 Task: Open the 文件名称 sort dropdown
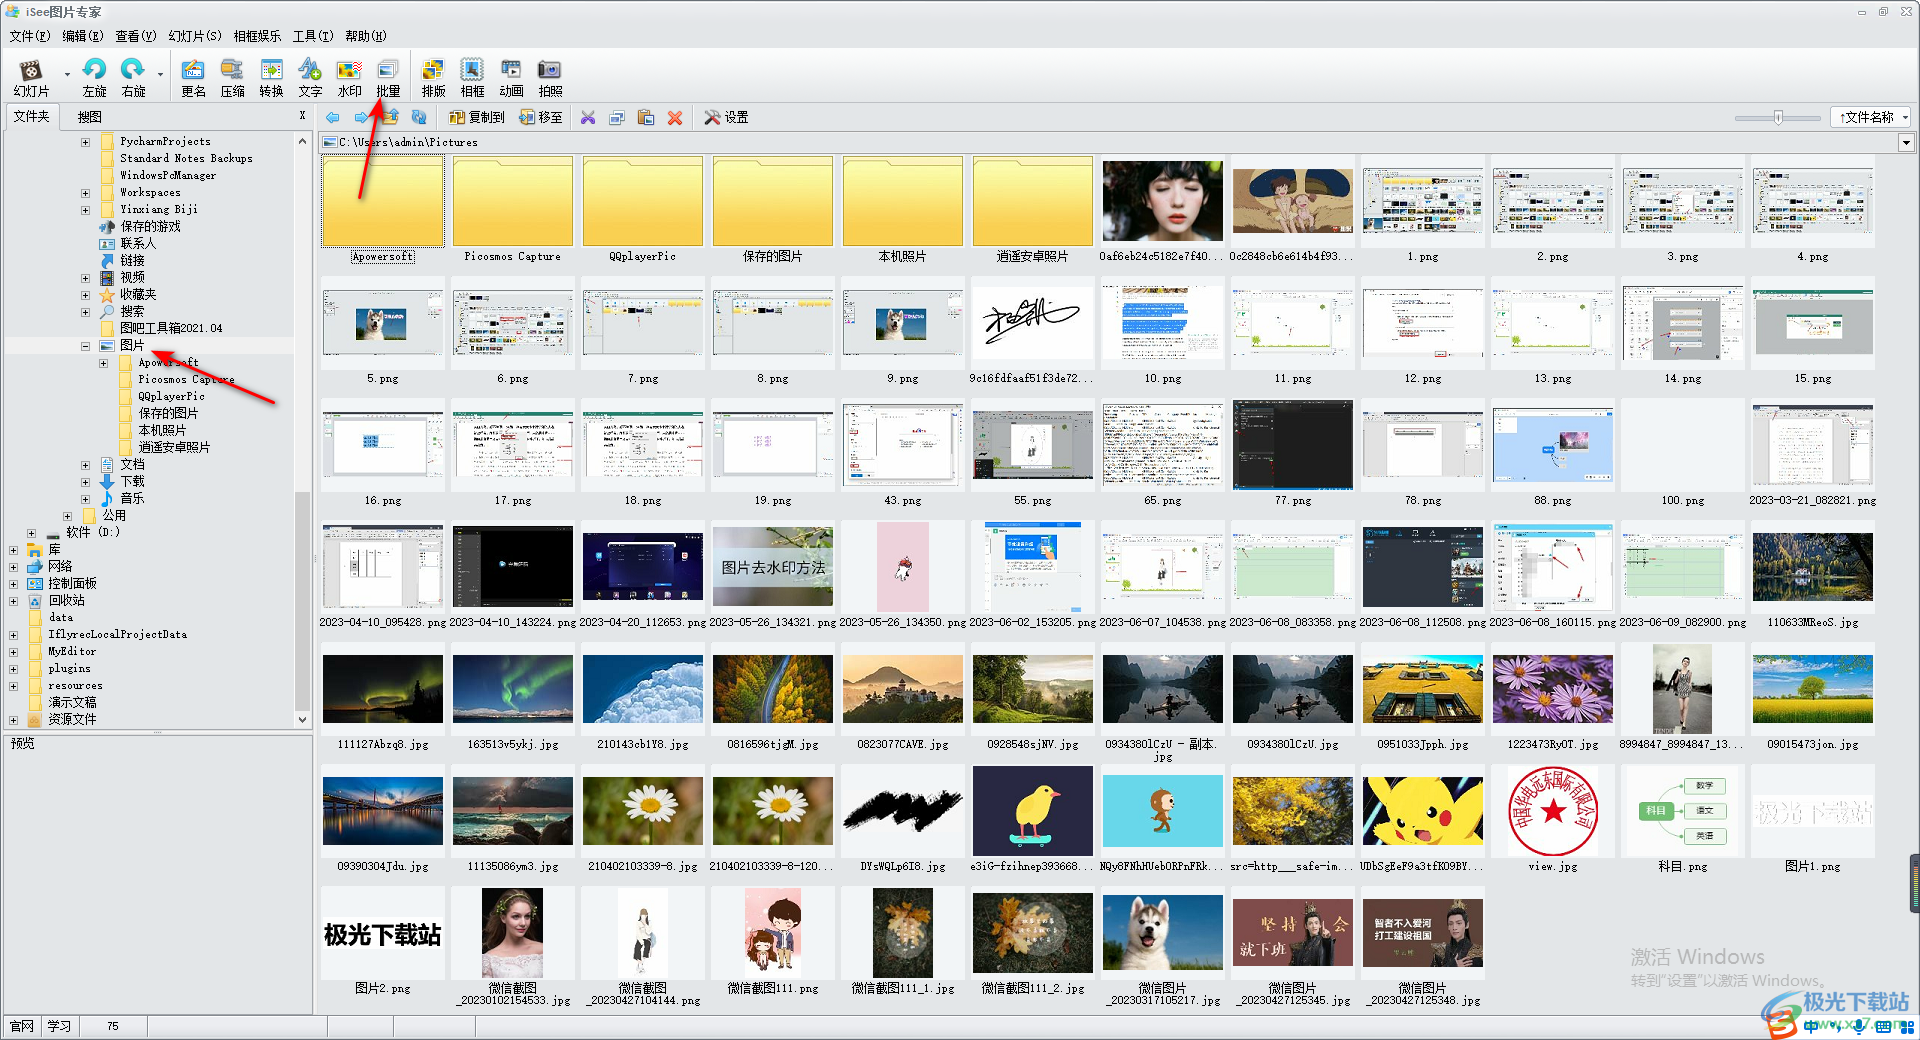coord(1870,117)
